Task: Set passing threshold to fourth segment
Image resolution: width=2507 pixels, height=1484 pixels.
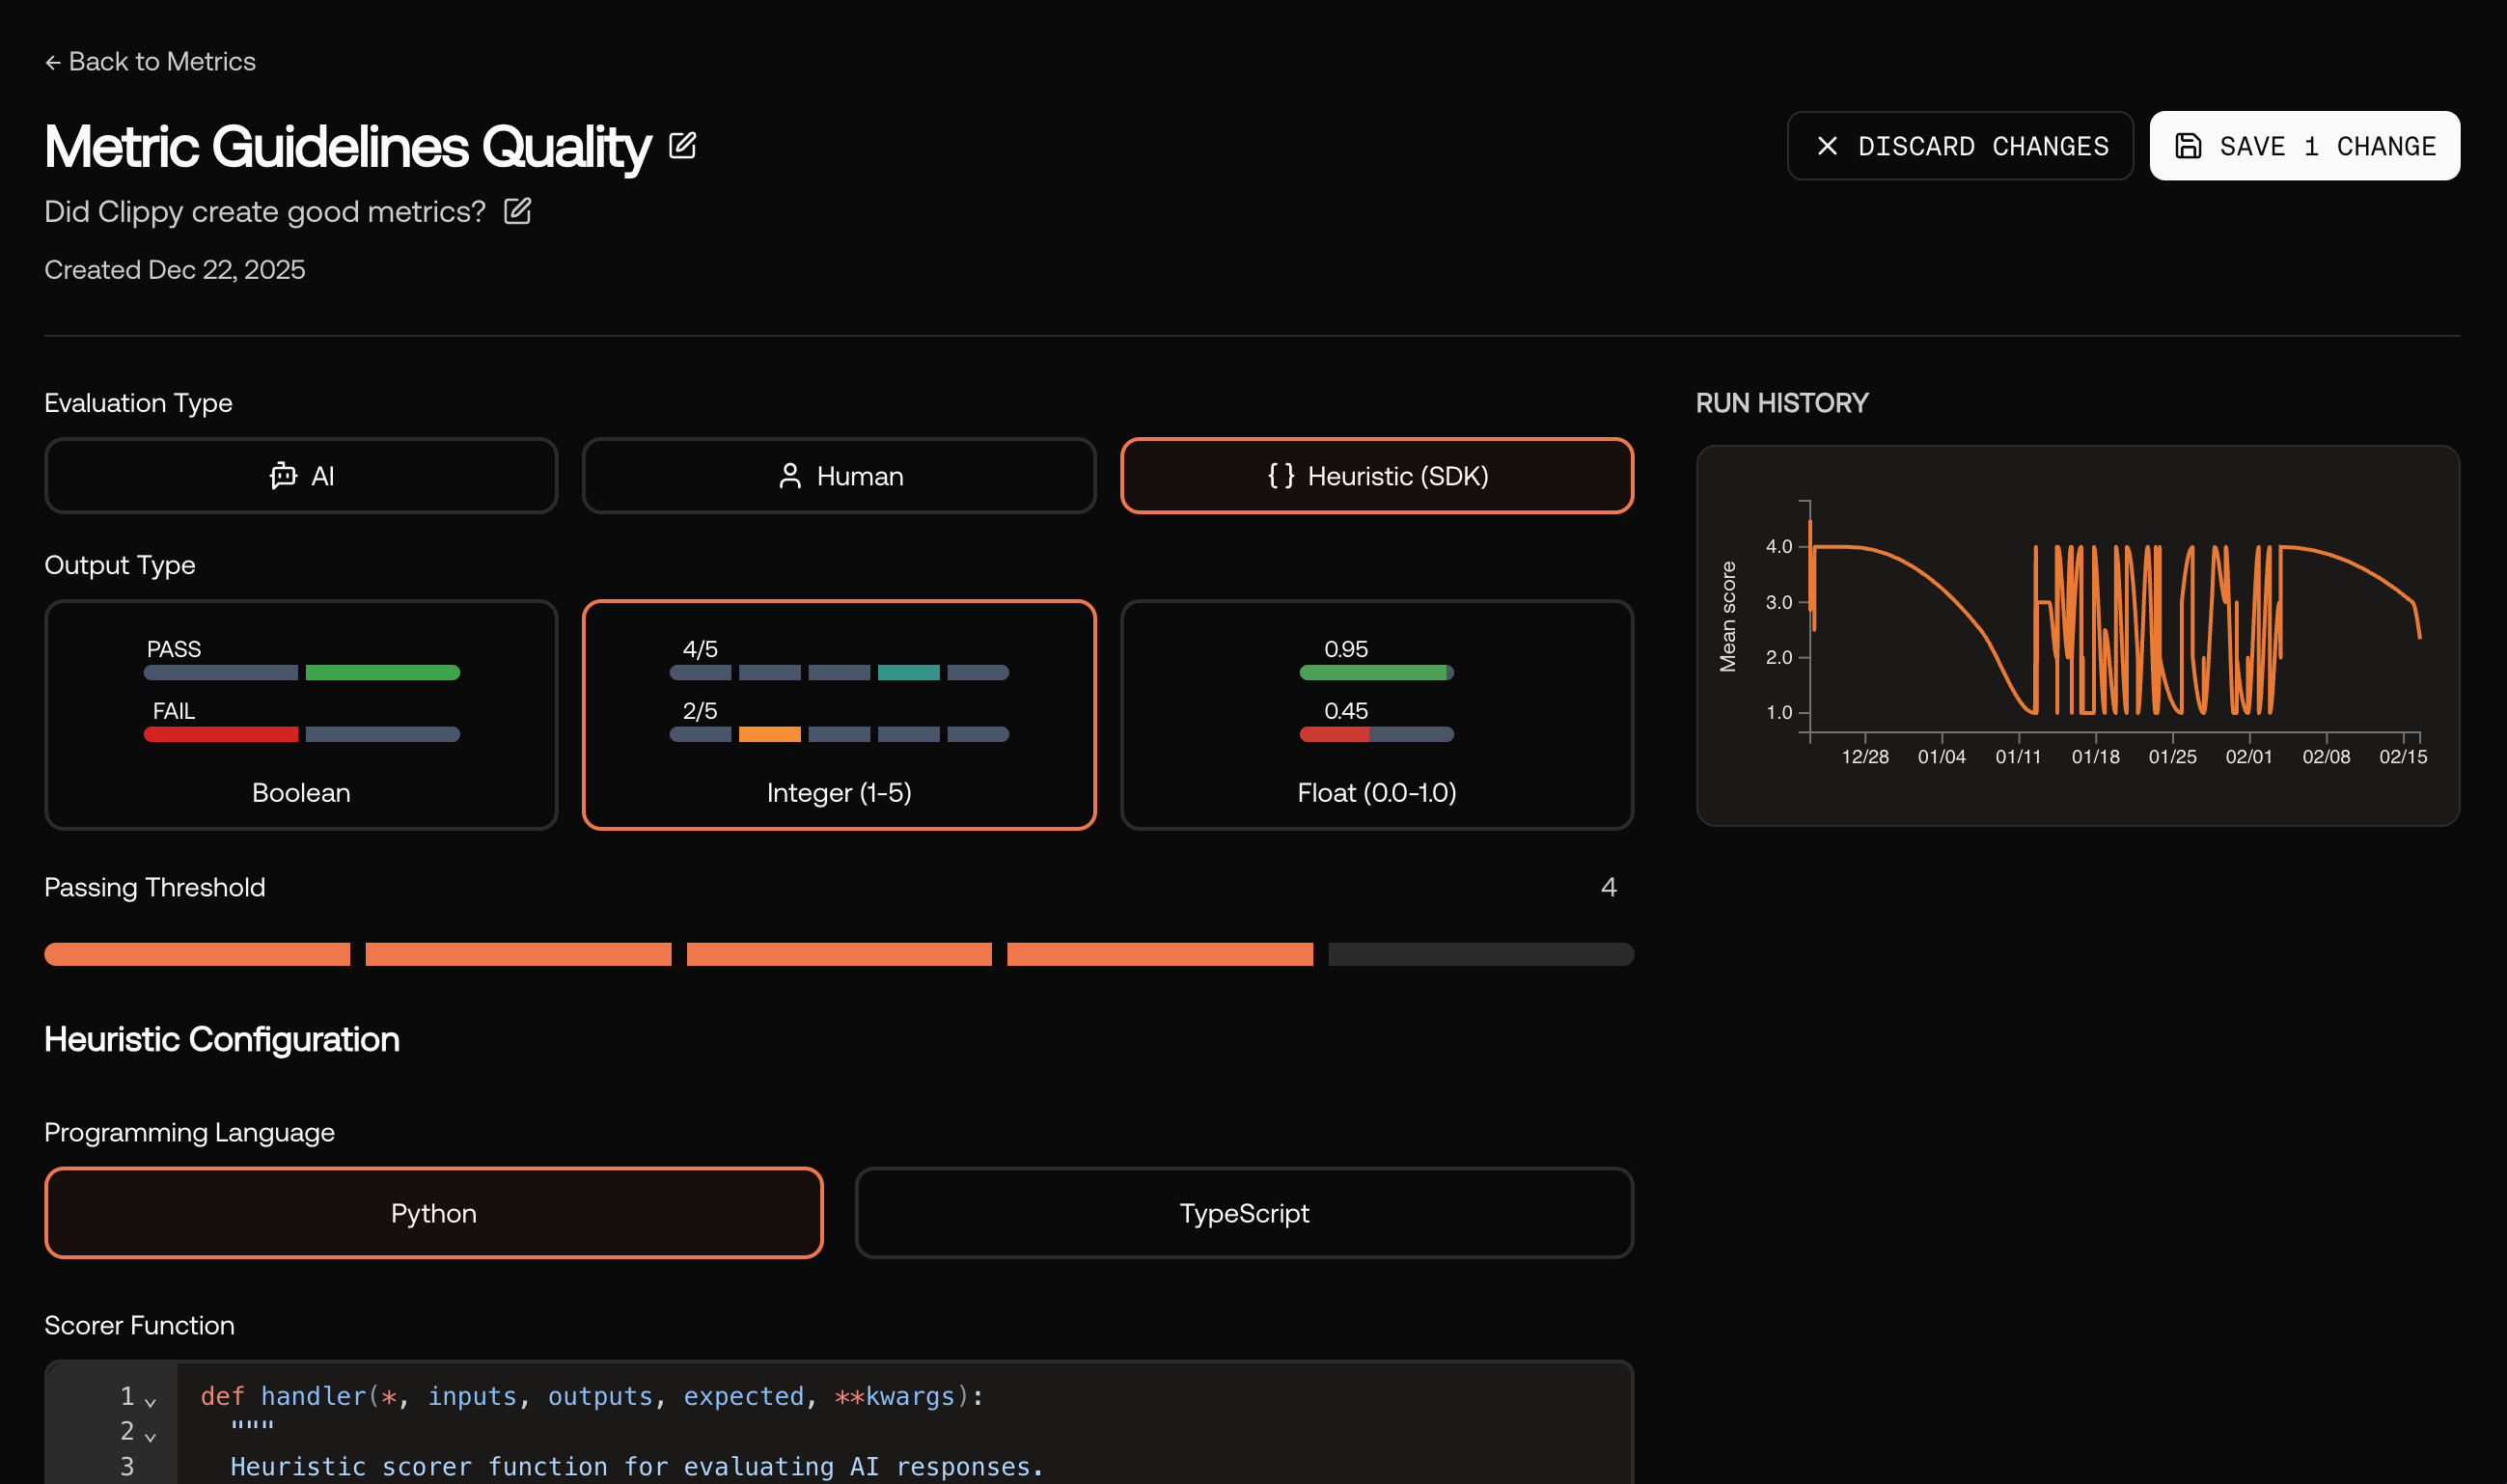Action: pos(1160,954)
